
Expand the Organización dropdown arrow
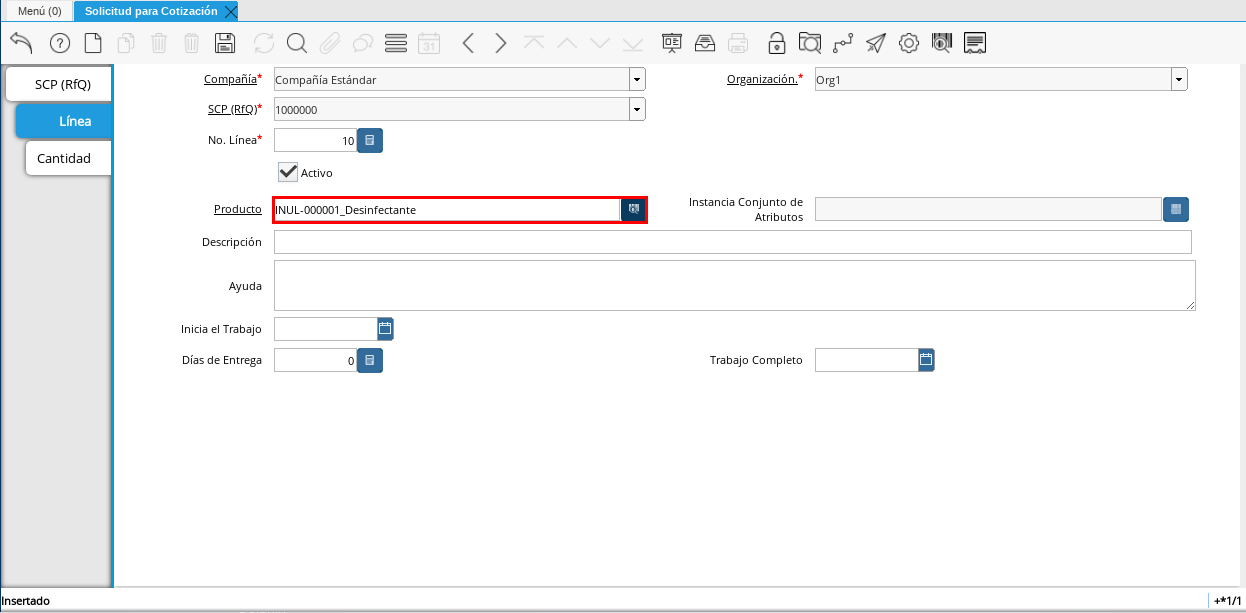pos(1179,80)
